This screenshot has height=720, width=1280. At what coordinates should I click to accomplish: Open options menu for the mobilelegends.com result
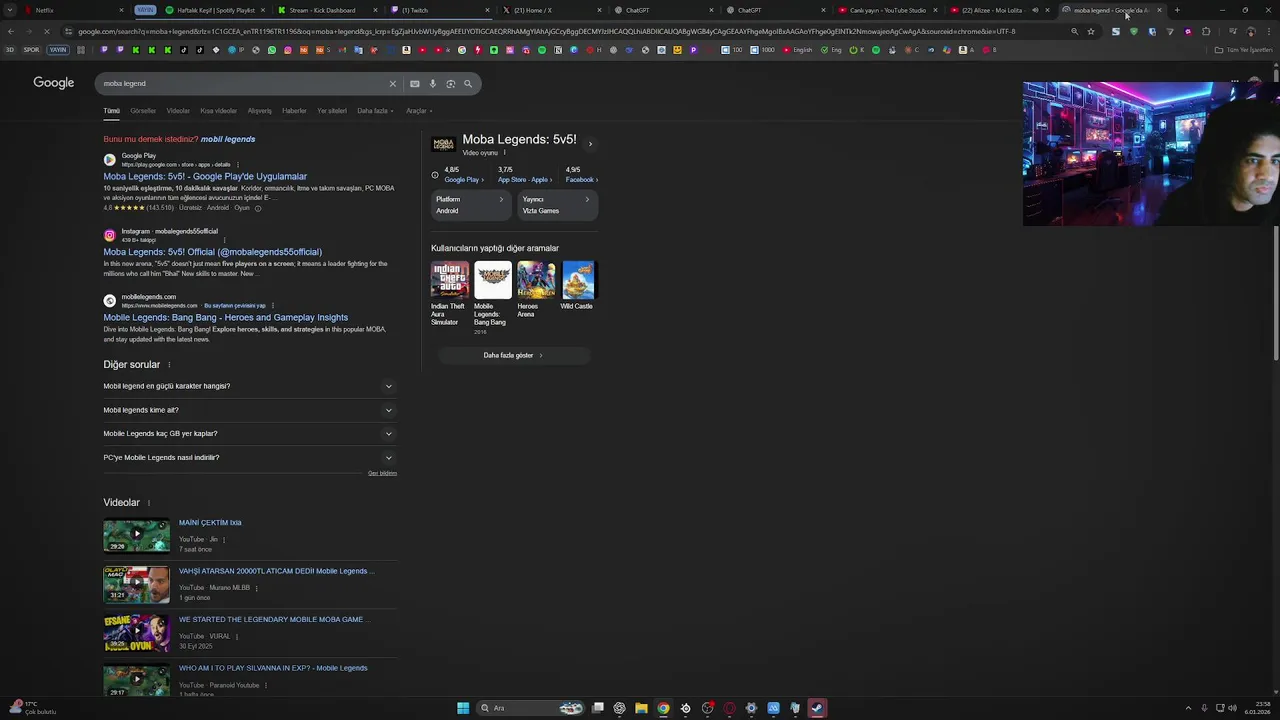(x=272, y=305)
